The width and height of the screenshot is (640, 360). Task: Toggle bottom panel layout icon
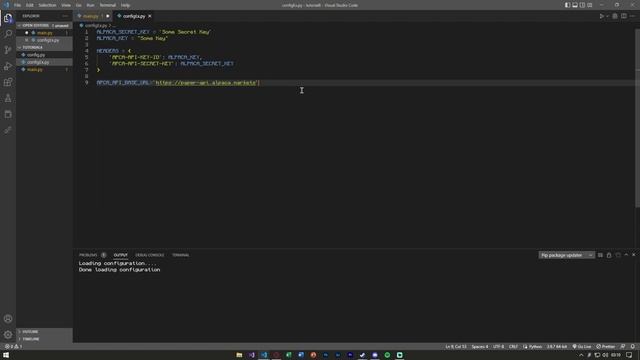pos(575,5)
